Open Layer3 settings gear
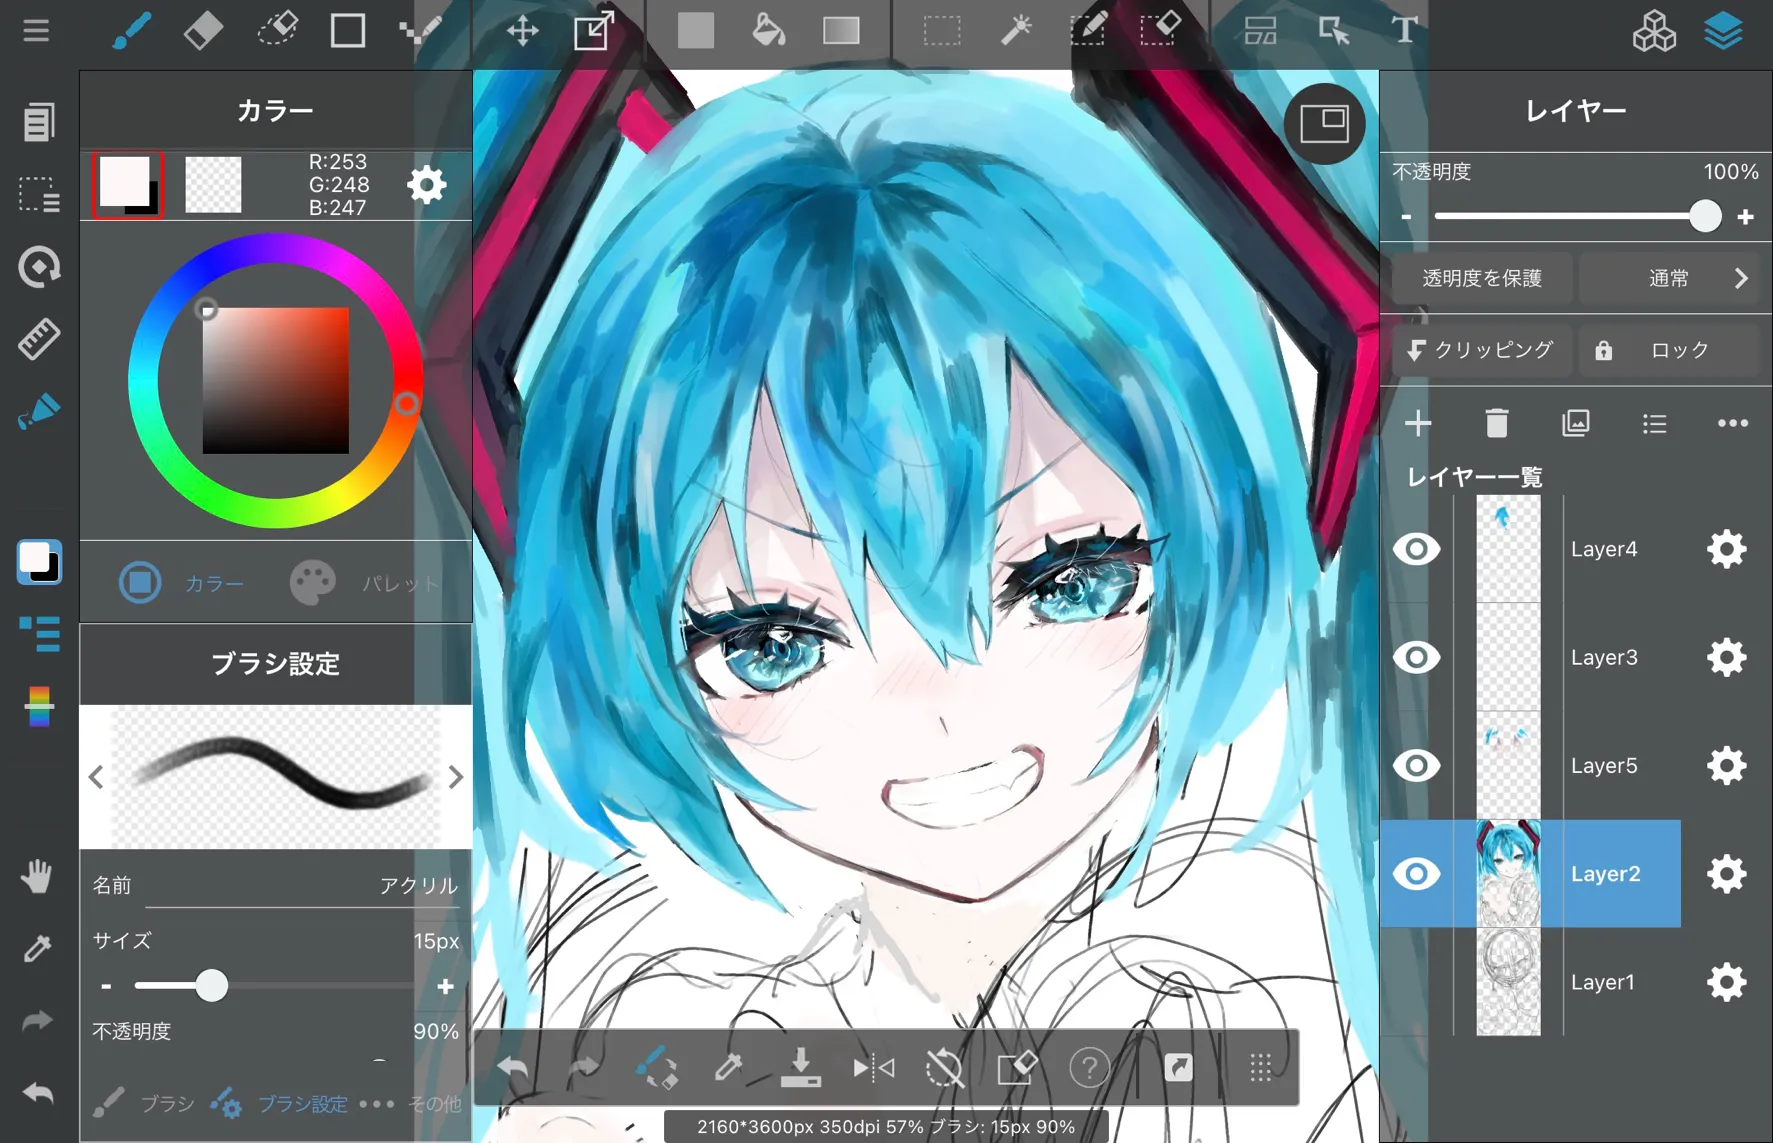This screenshot has height=1143, width=1773. point(1726,657)
